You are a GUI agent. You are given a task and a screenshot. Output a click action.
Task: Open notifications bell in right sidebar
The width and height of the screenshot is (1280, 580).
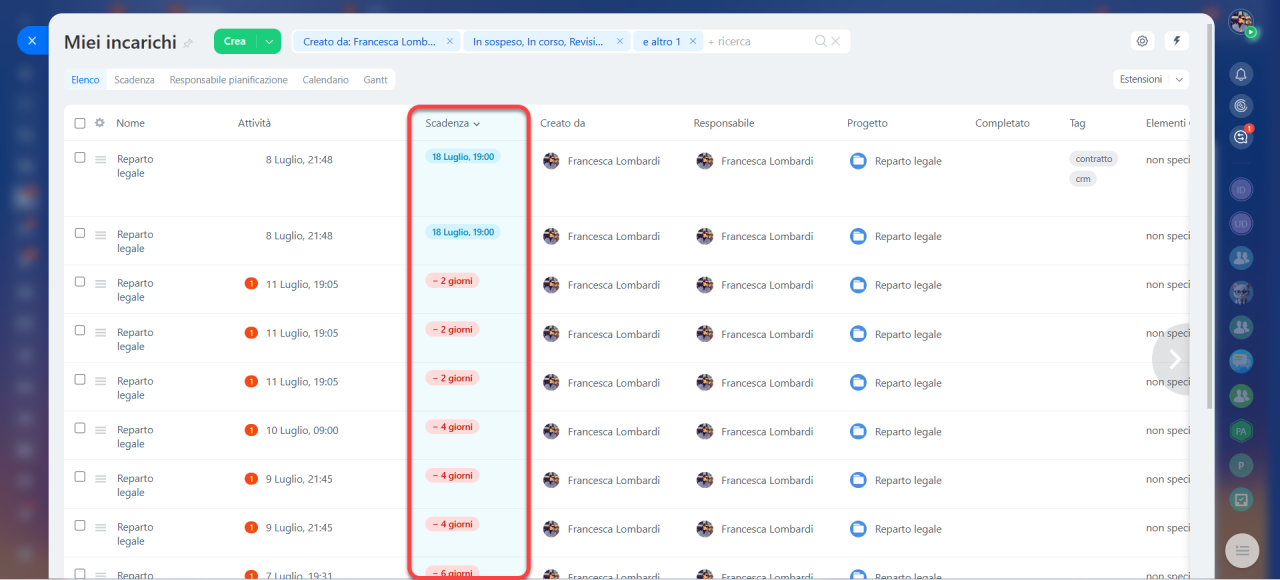coord(1241,74)
